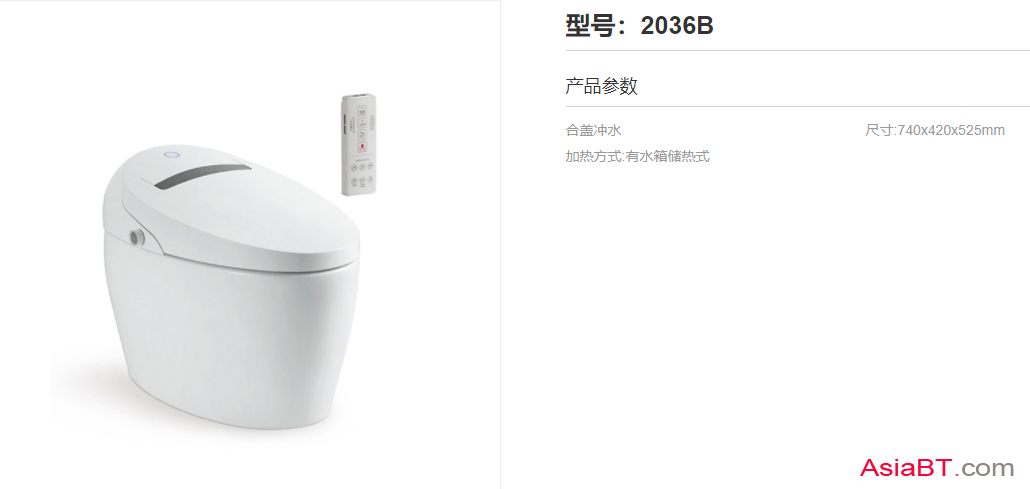
Task: Click the model title 型号:2036B
Action: click(x=639, y=26)
